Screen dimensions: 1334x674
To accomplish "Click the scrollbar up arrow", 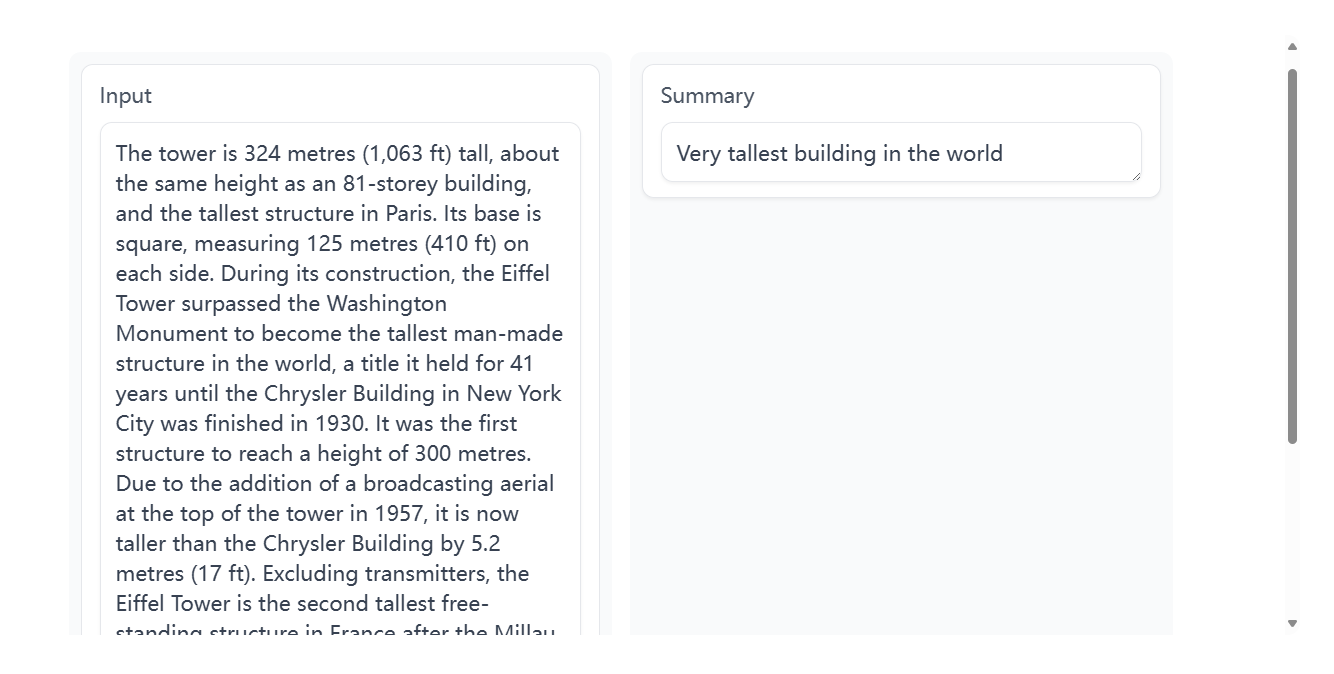I will pyautogui.click(x=1292, y=47).
